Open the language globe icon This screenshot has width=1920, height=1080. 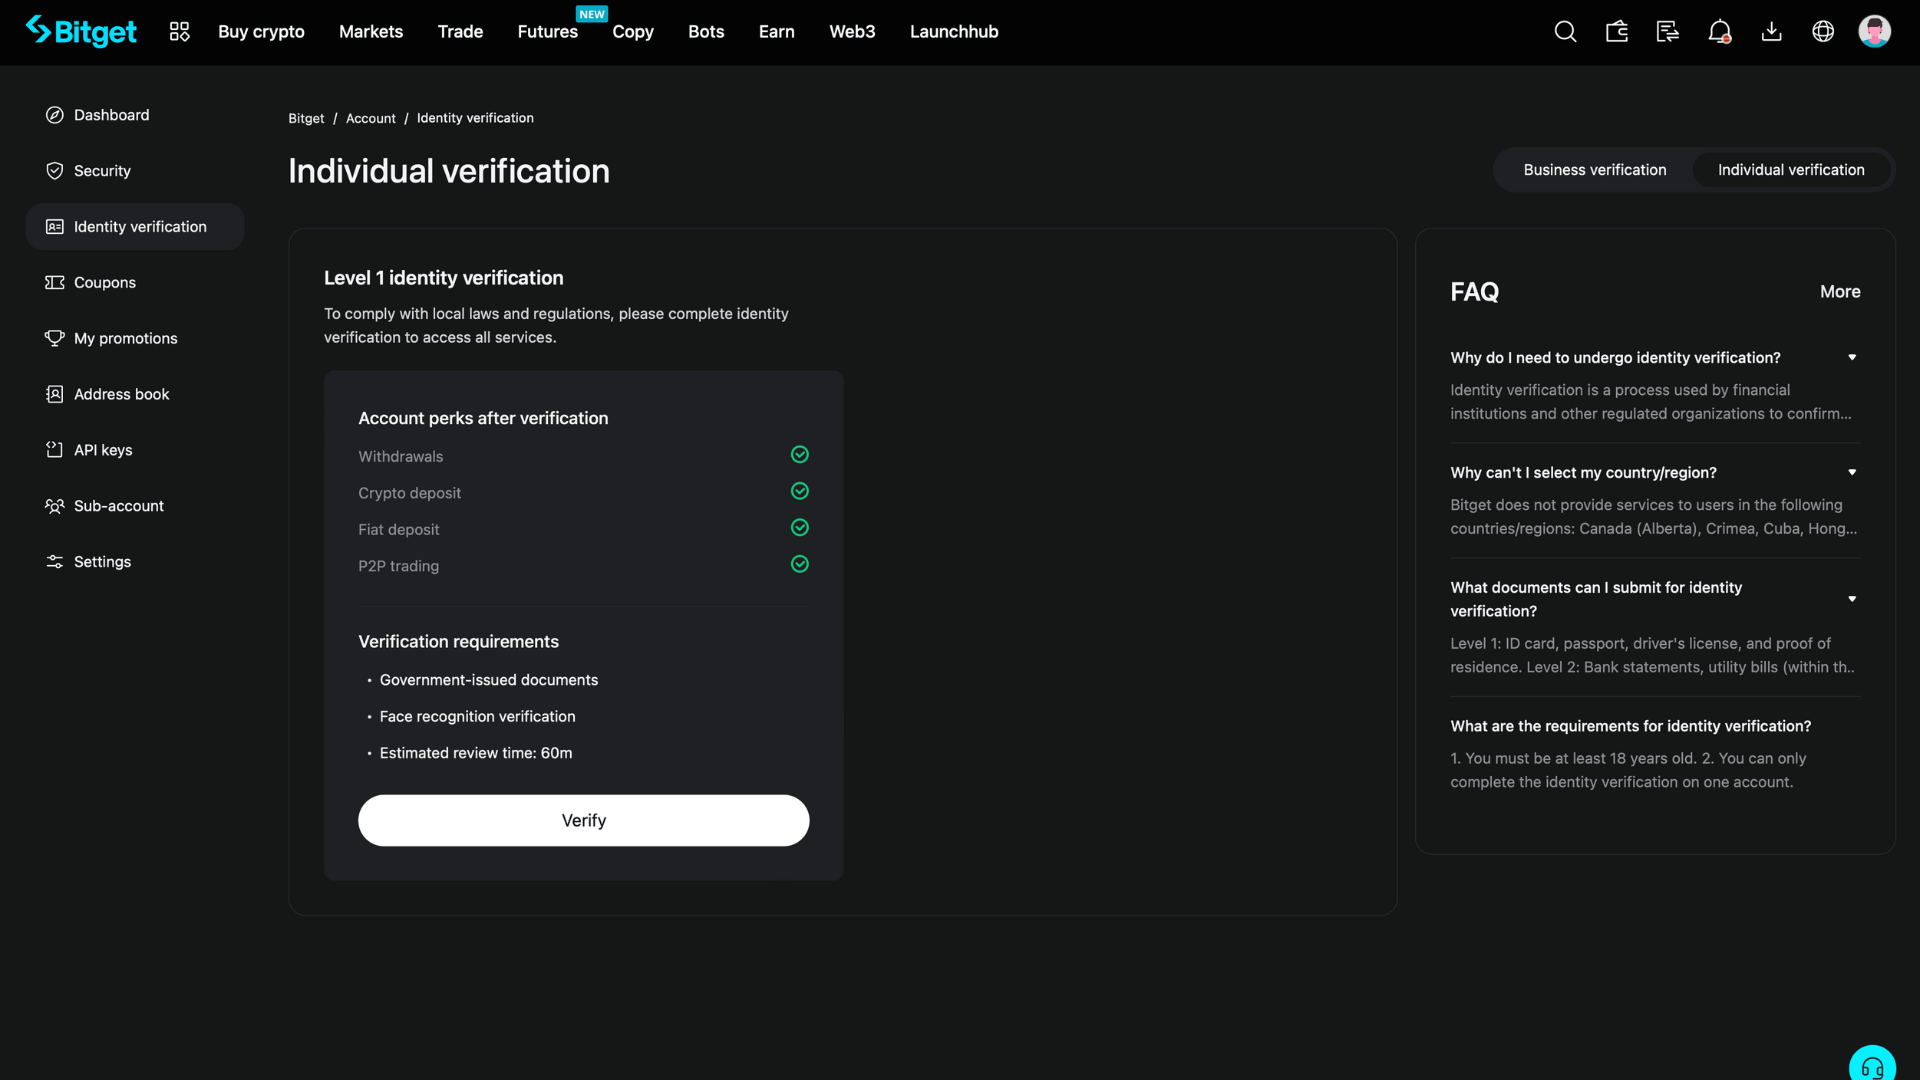(1823, 32)
